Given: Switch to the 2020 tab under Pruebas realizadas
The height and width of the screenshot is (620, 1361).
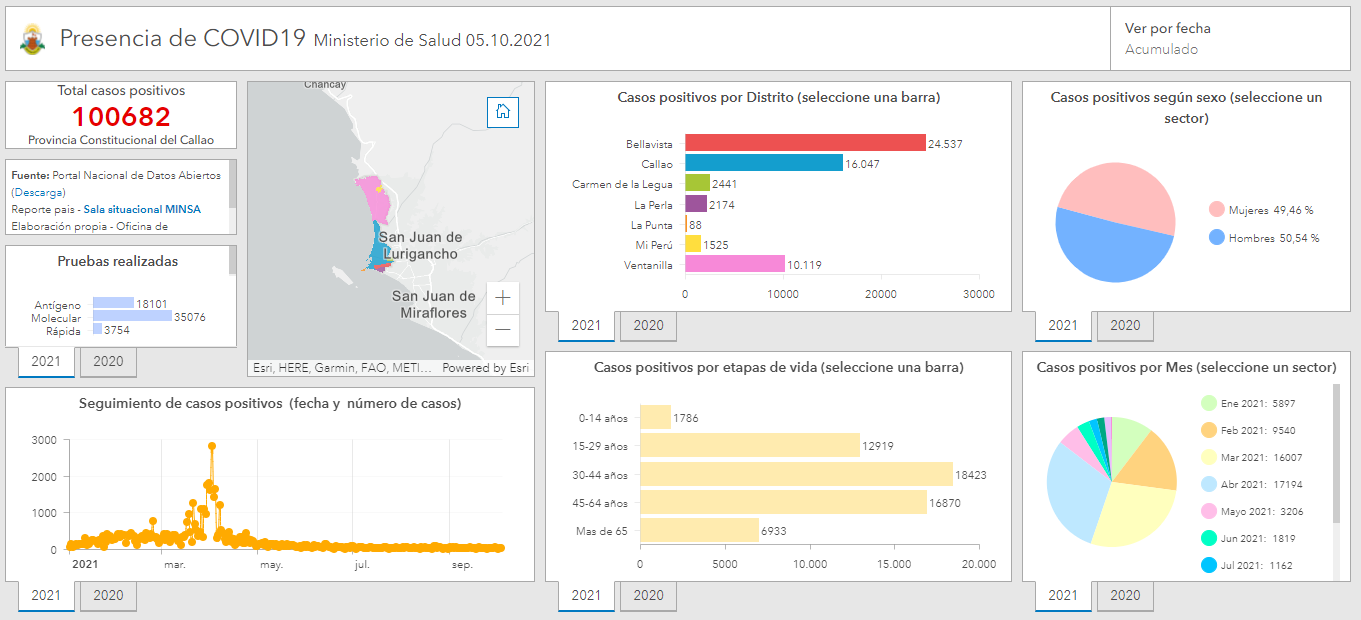Looking at the screenshot, I should pos(107,361).
